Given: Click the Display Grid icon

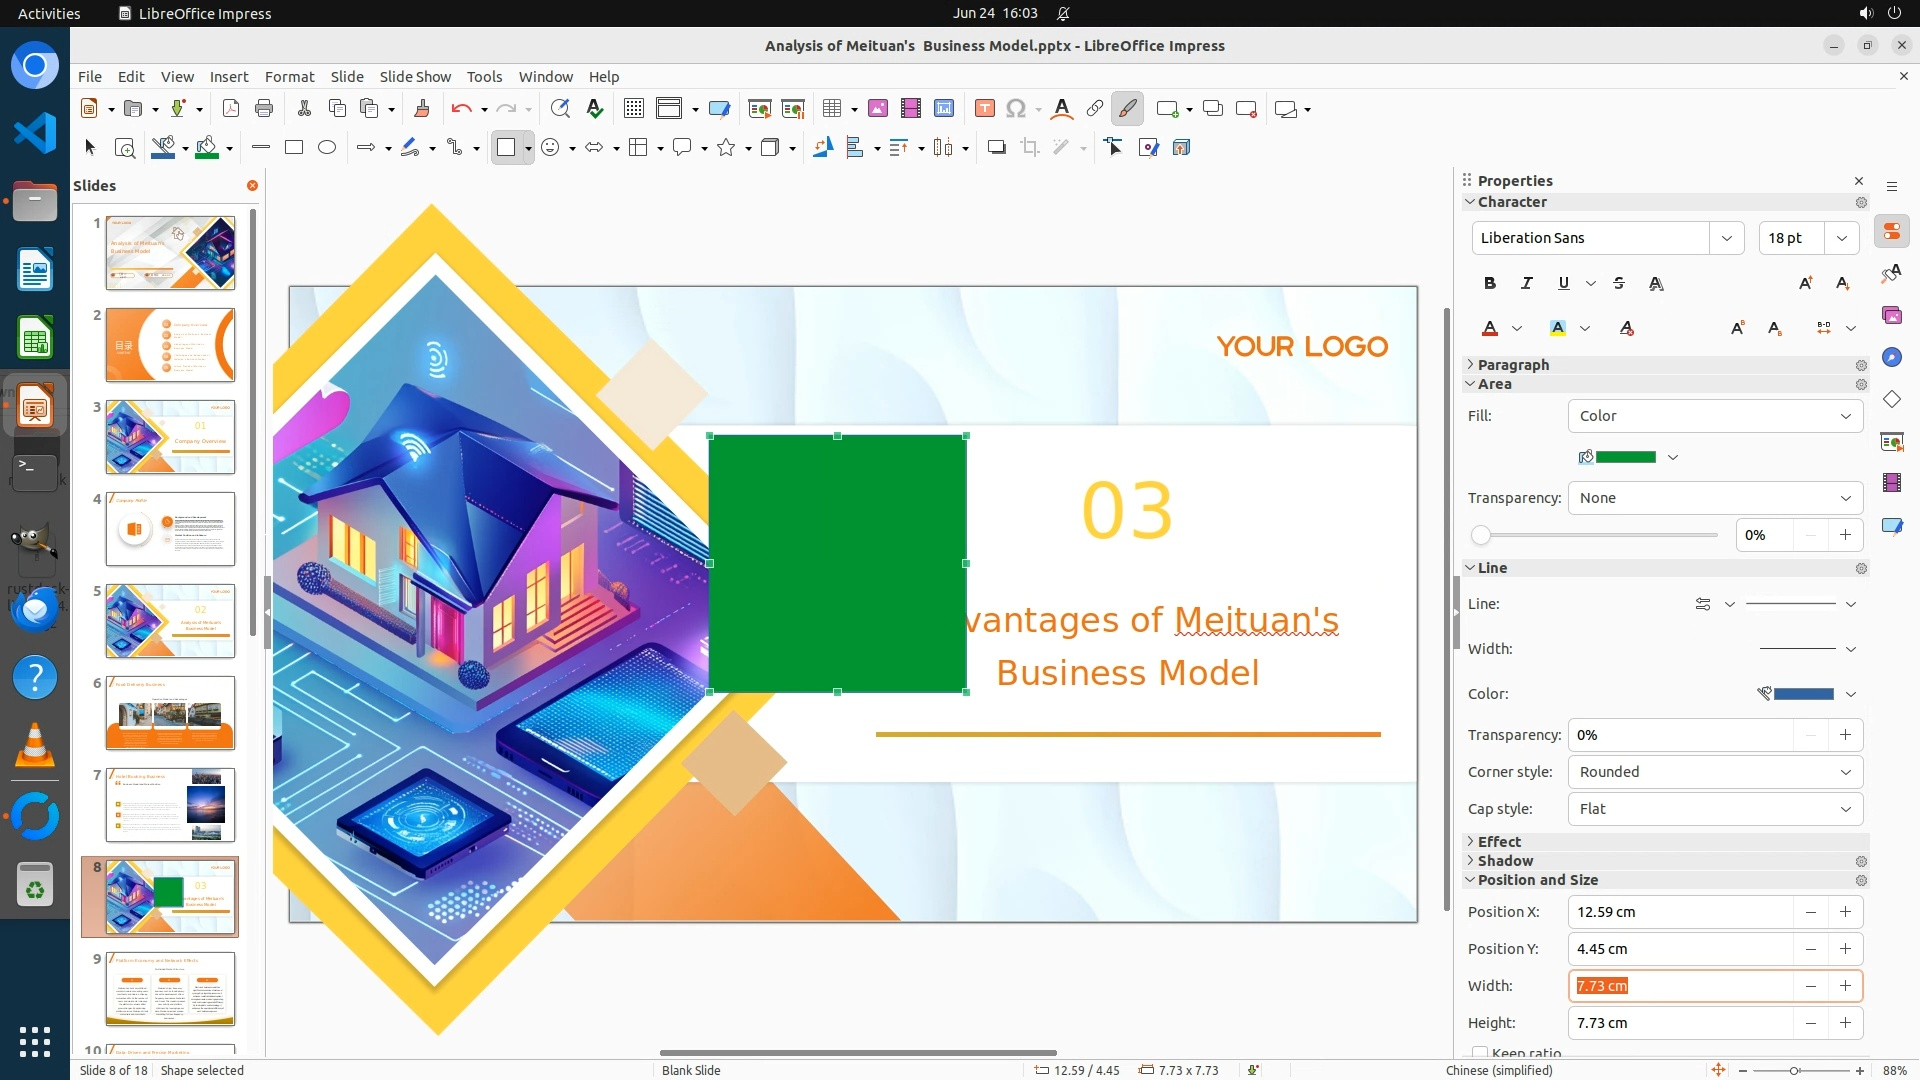Looking at the screenshot, I should coord(633,108).
